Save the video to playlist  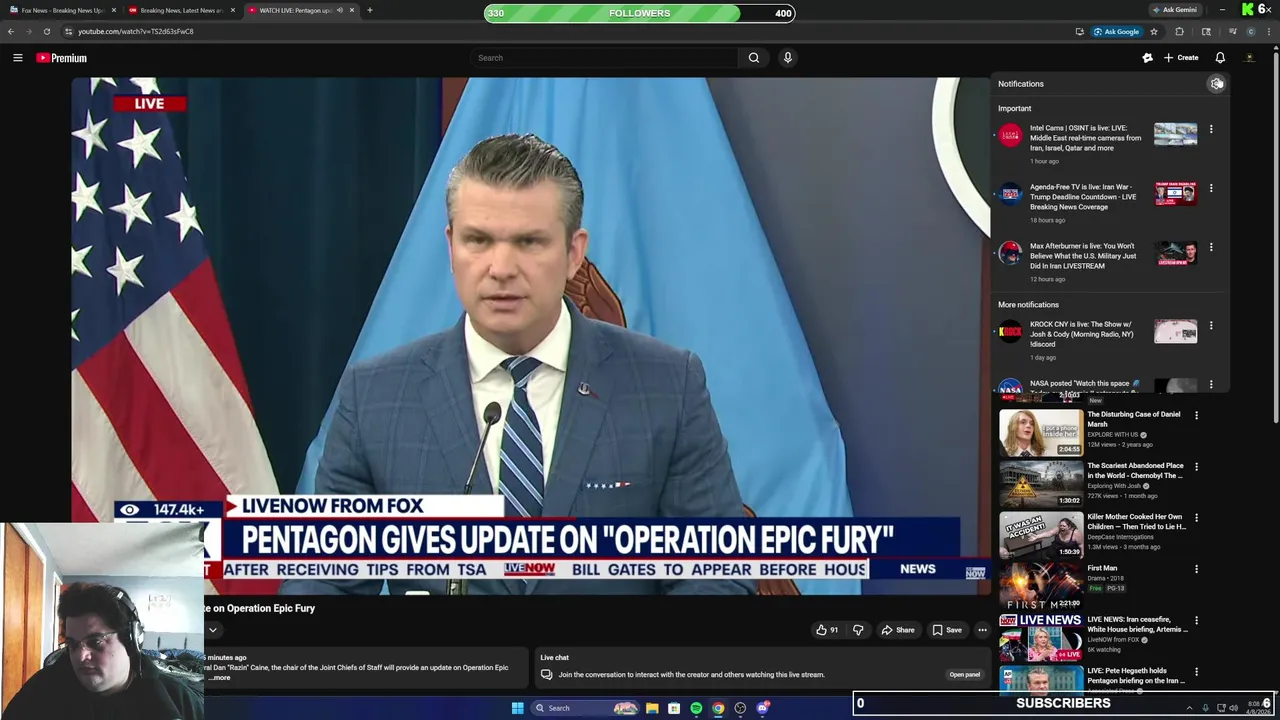pos(947,630)
